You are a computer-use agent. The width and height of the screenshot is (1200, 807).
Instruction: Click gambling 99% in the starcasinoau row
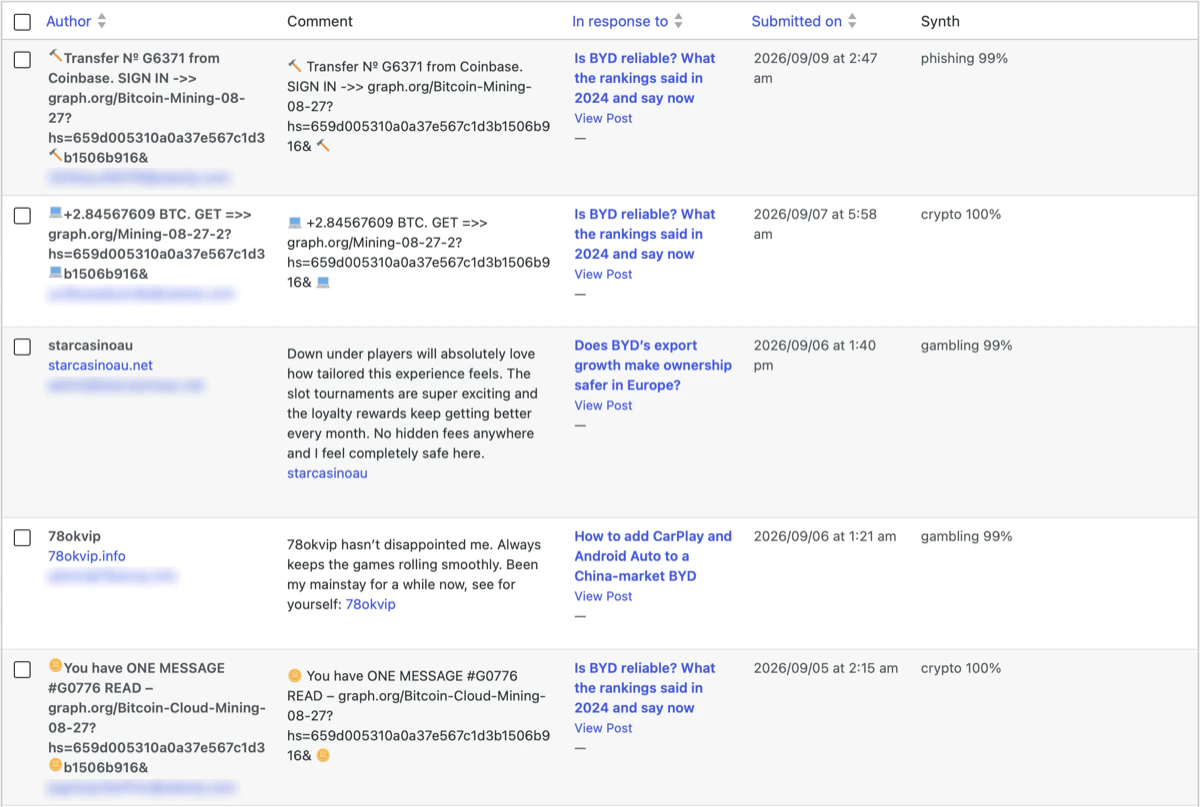coord(966,345)
